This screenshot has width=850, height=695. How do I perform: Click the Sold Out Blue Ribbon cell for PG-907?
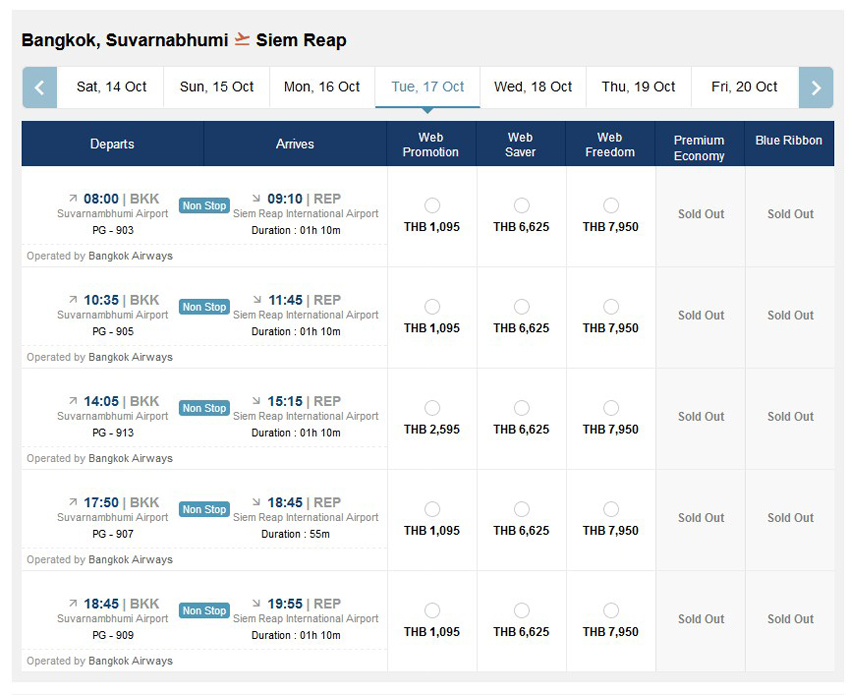coord(790,518)
